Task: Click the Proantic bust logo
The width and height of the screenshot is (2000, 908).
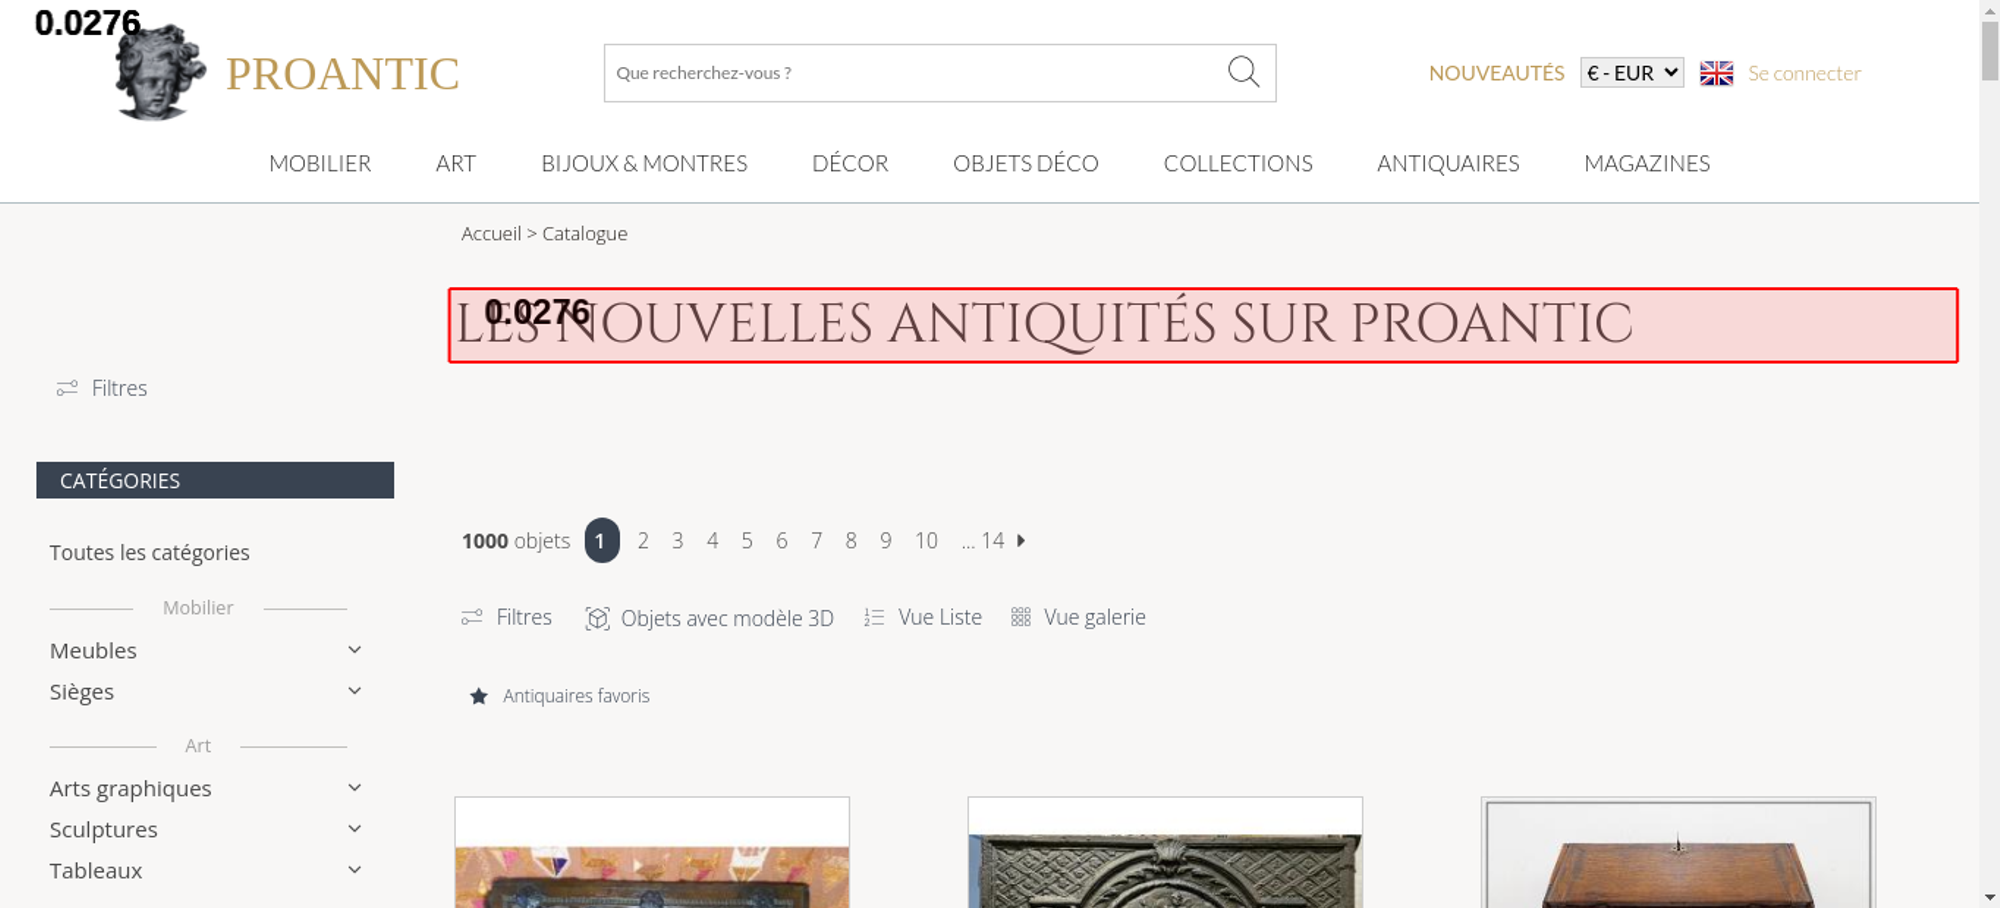Action: tap(160, 72)
